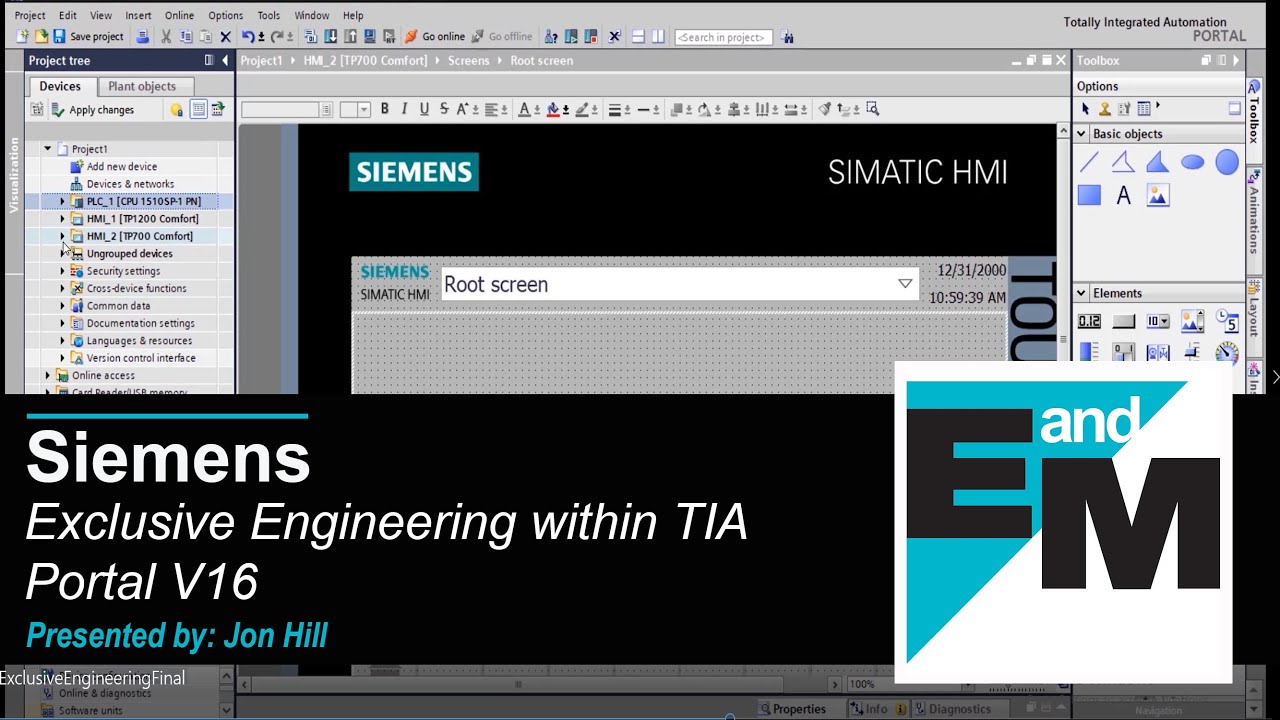Click Go offline
The height and width of the screenshot is (720, 1280).
pyautogui.click(x=502, y=37)
